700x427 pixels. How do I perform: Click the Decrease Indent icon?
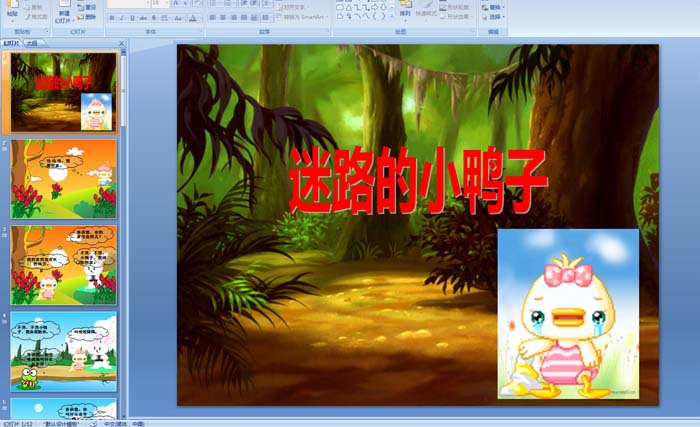(244, 3)
